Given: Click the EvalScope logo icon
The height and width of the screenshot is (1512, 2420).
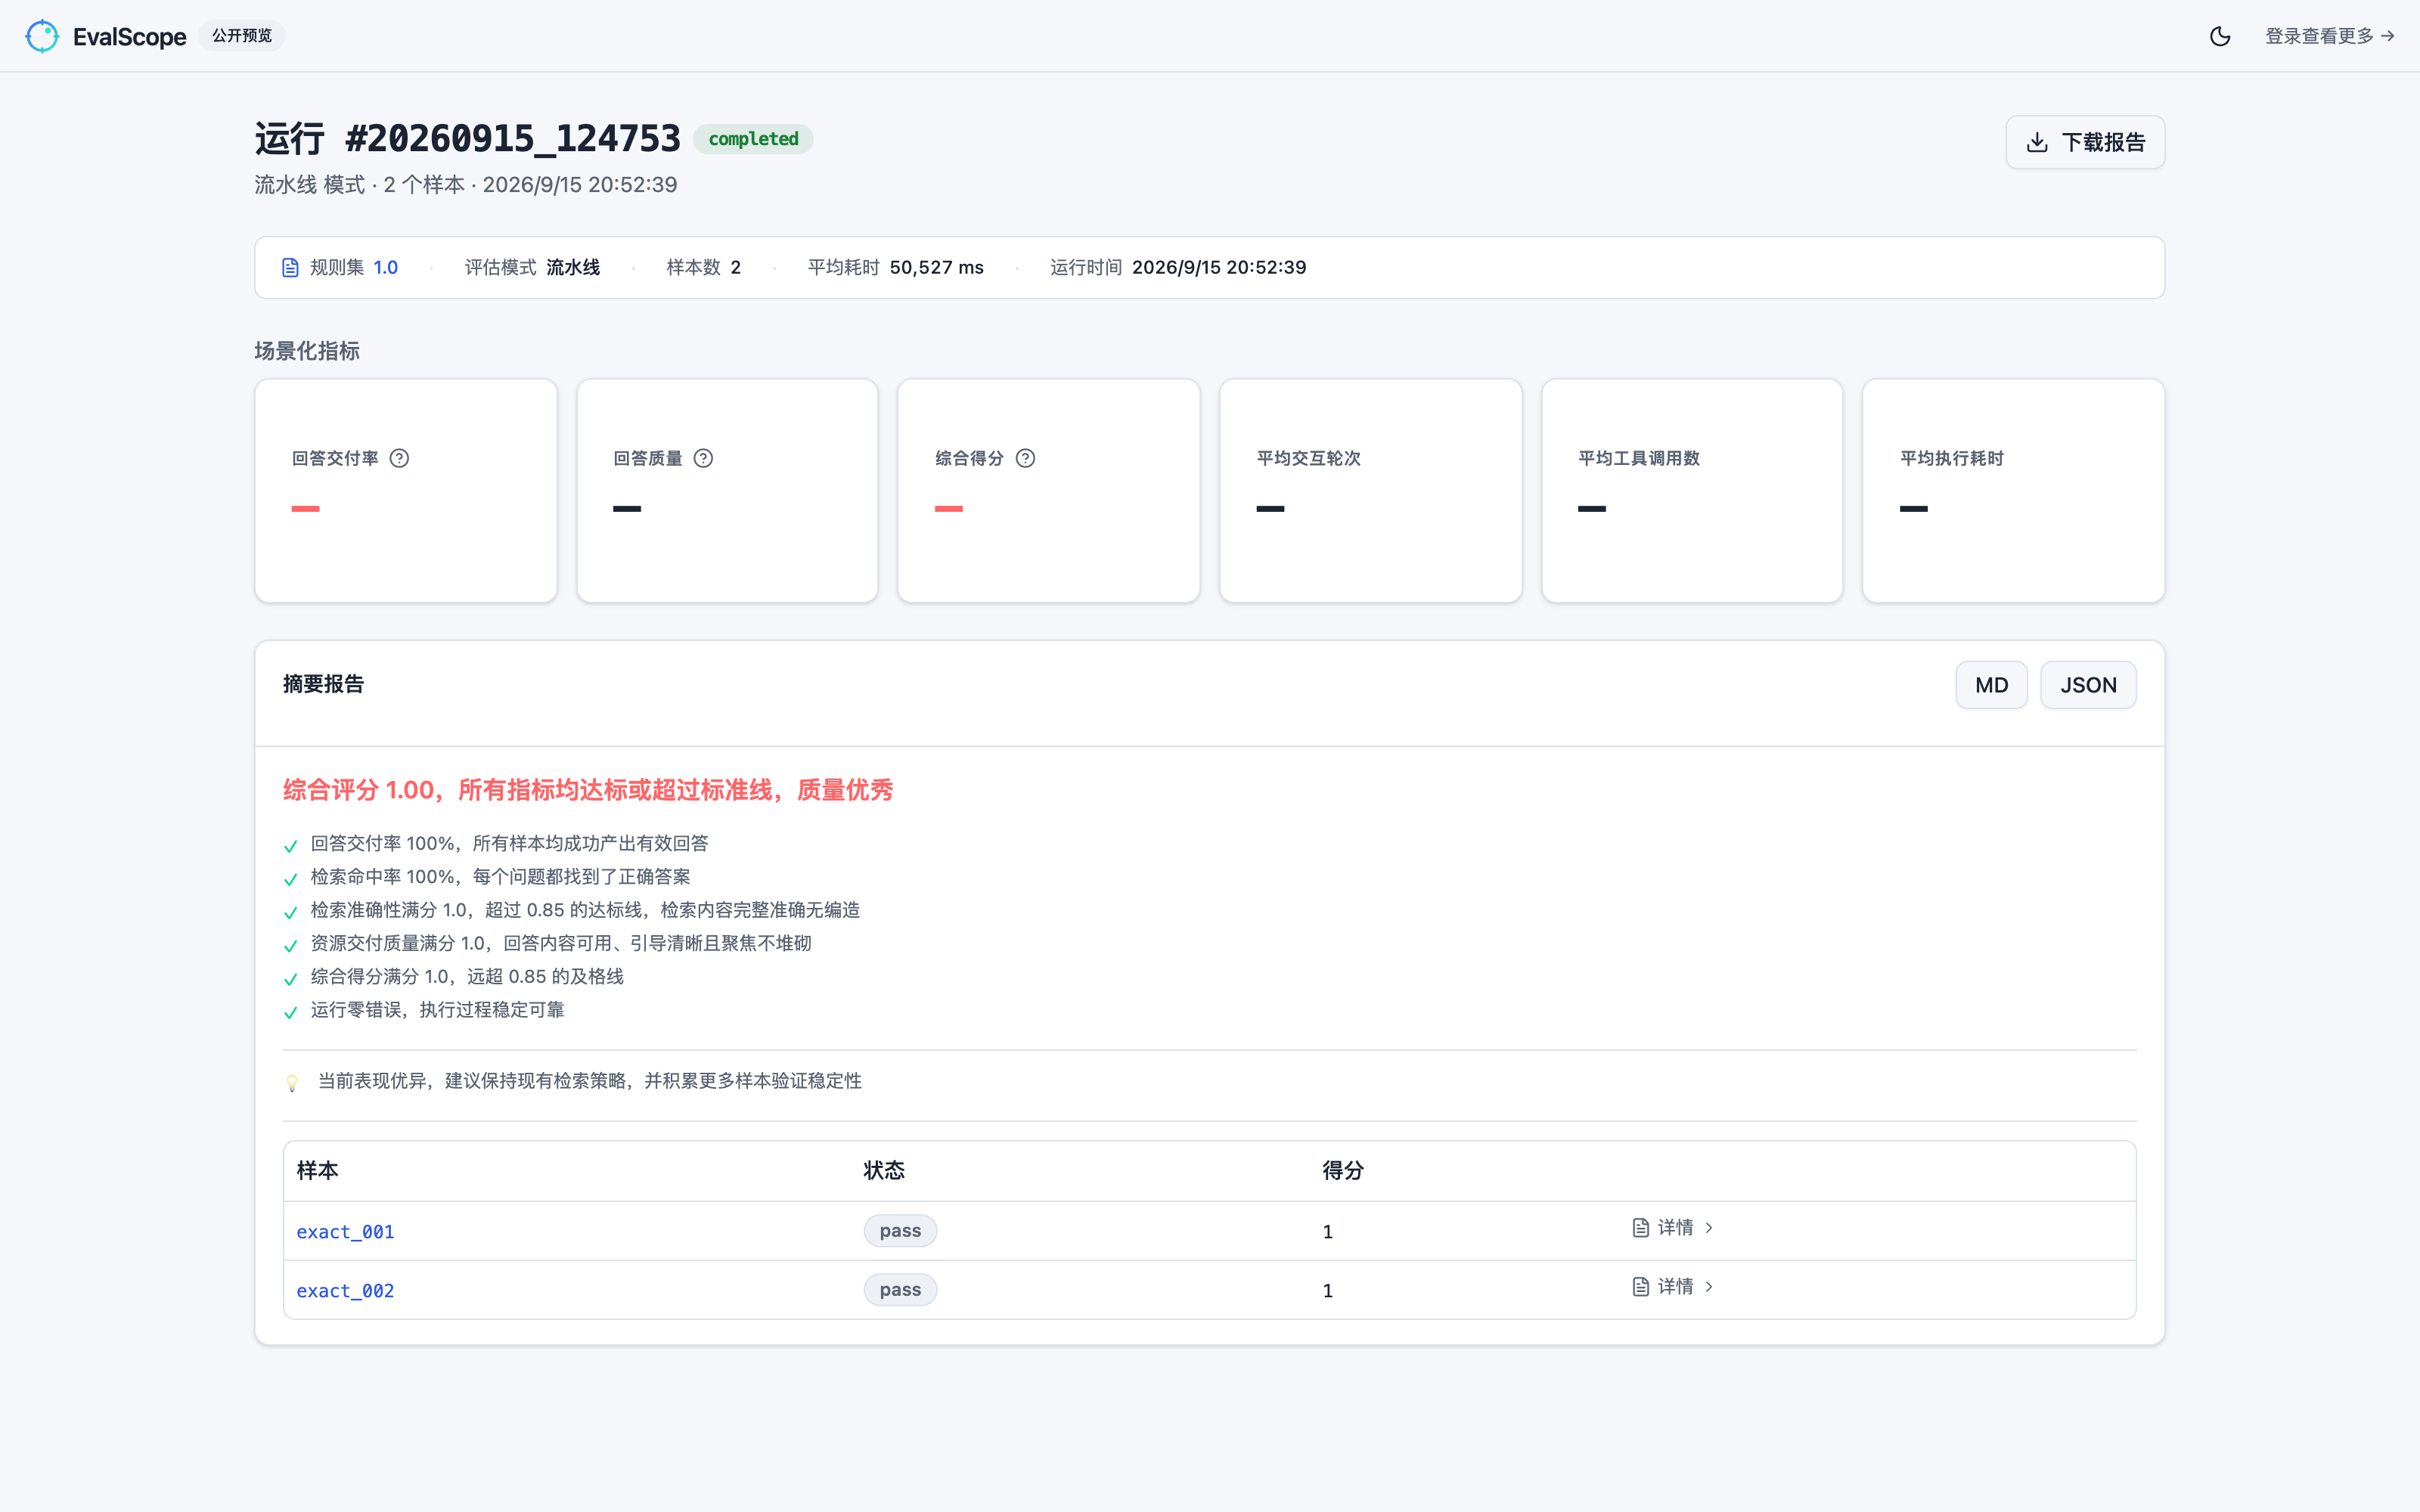Looking at the screenshot, I should click(x=42, y=36).
